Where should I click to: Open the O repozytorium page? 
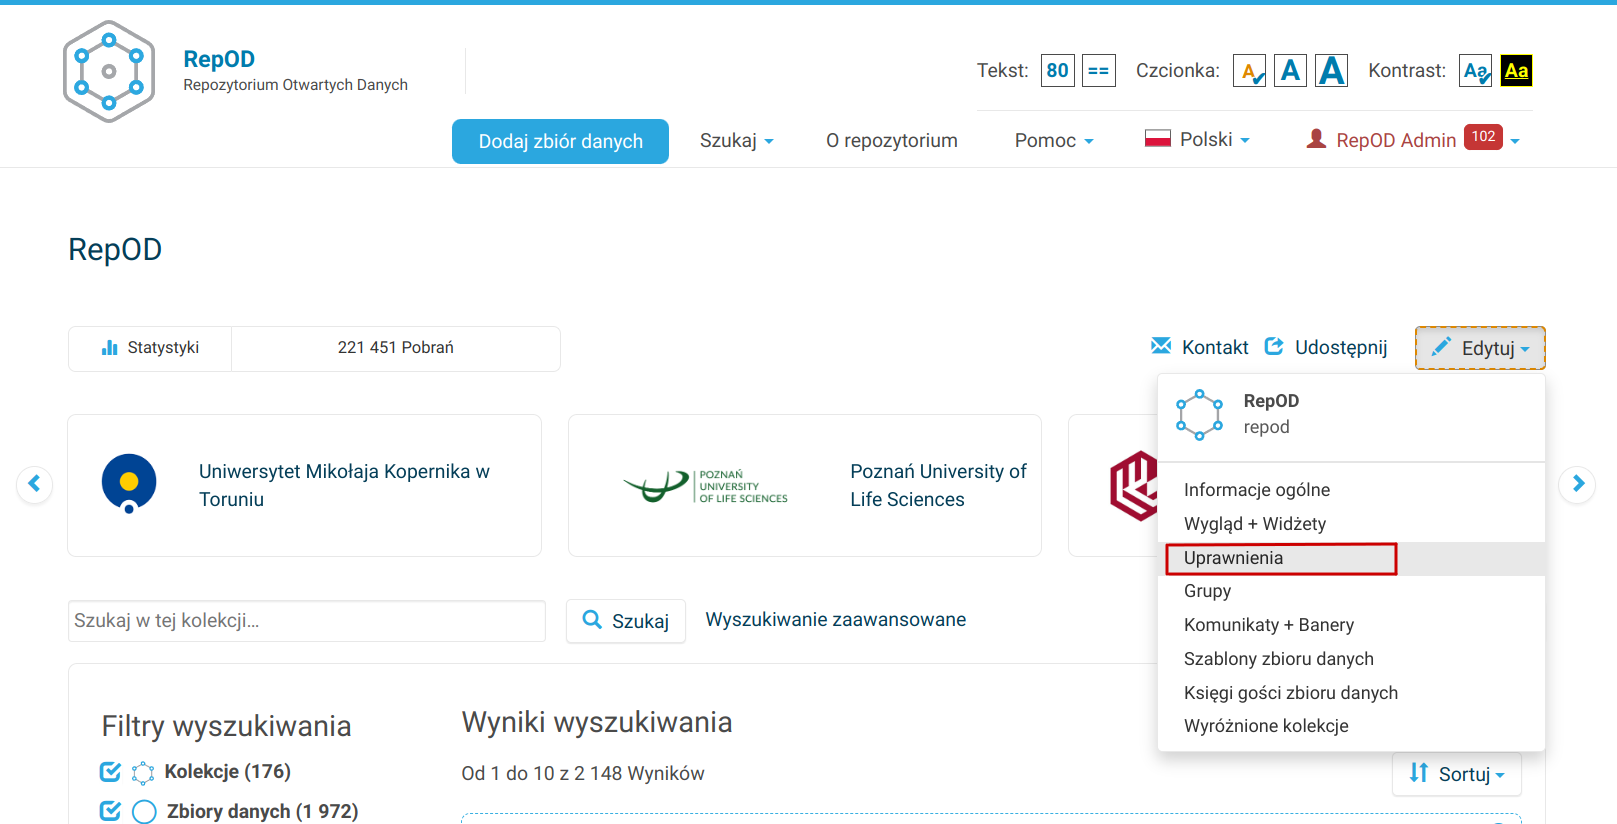pos(892,141)
